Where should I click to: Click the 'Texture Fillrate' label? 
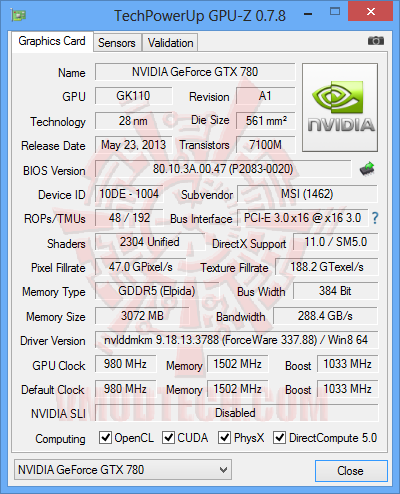(x=234, y=268)
